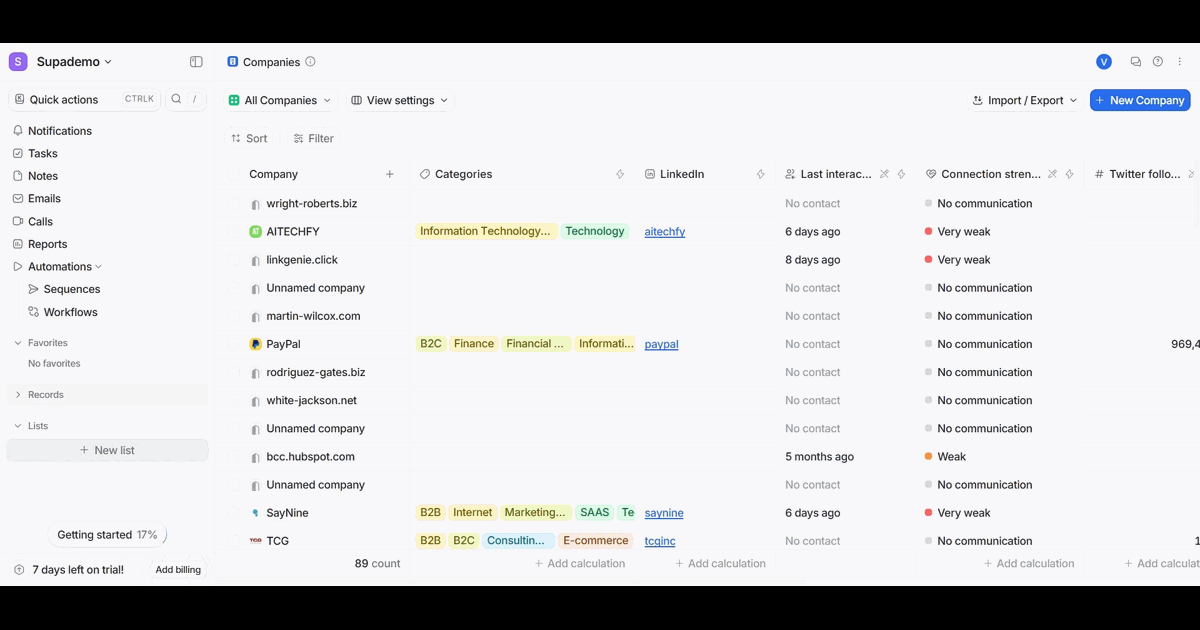Open Getting started 17% progress
This screenshot has width=1200, height=630.
[x=107, y=535]
